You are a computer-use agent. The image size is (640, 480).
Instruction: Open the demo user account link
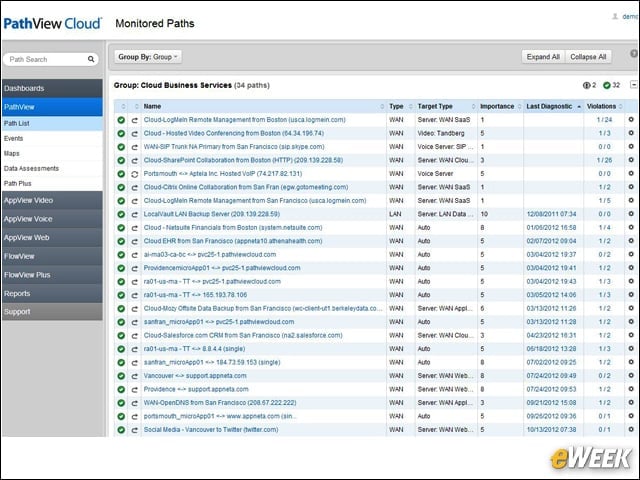631,16
